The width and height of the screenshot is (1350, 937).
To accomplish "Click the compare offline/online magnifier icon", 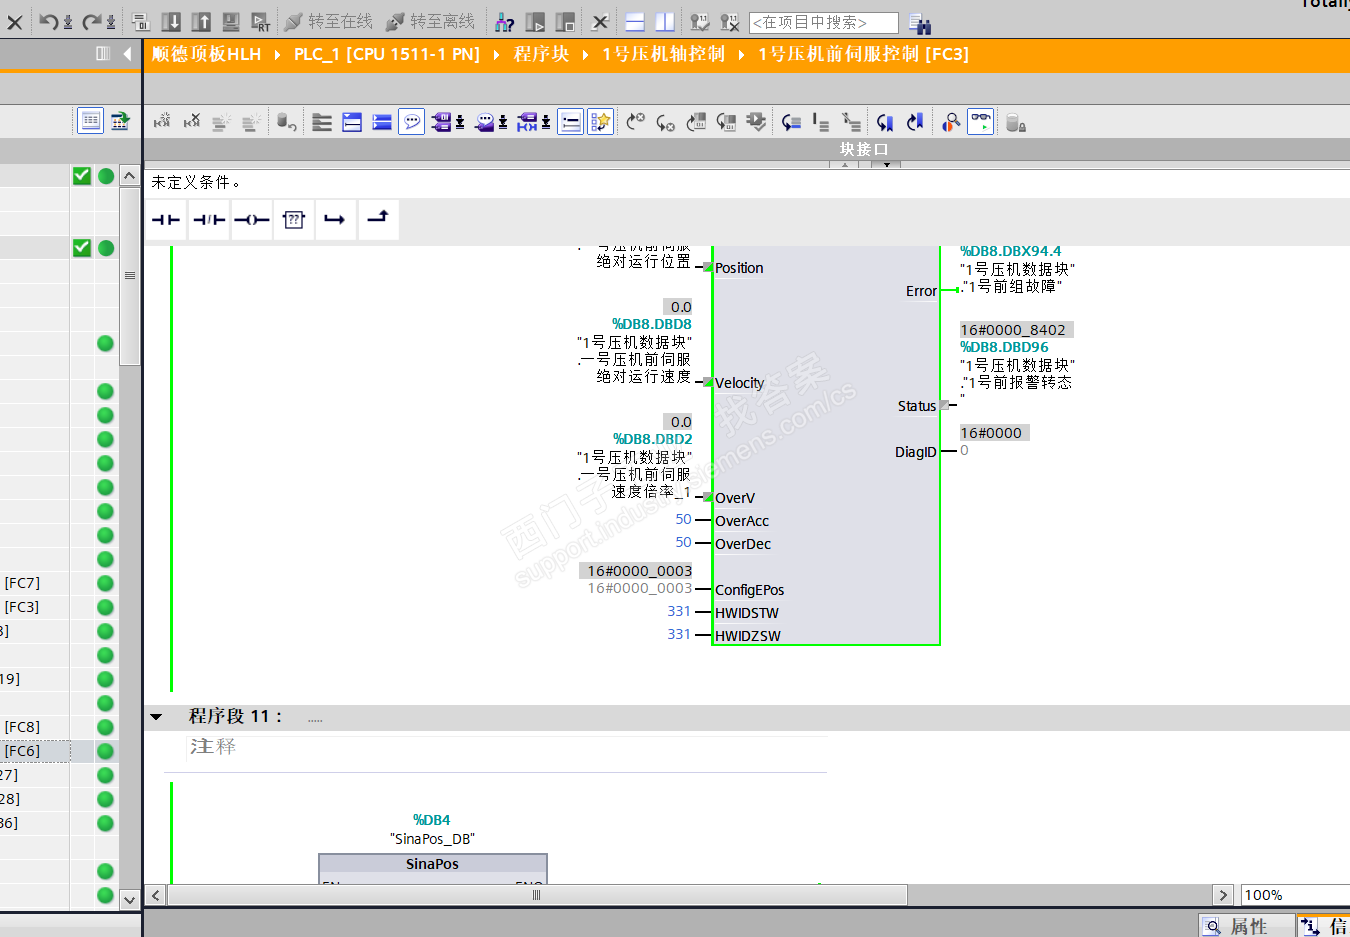I will coord(951,122).
